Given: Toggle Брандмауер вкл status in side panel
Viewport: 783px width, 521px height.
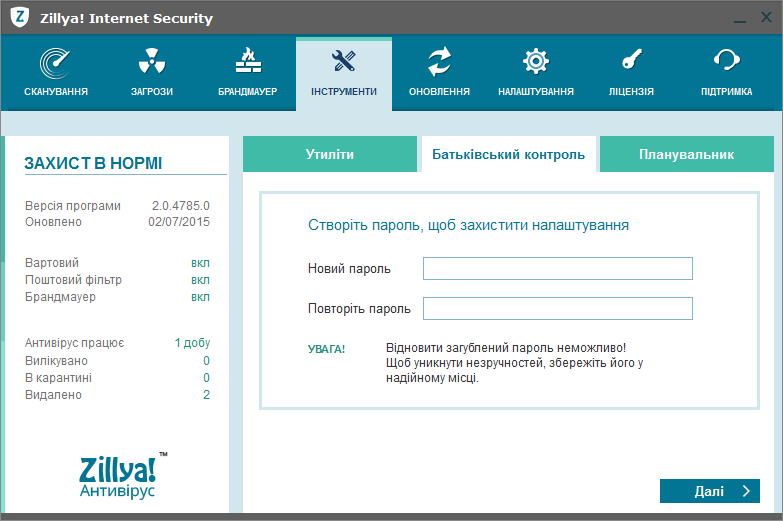Looking at the screenshot, I should [x=200, y=297].
